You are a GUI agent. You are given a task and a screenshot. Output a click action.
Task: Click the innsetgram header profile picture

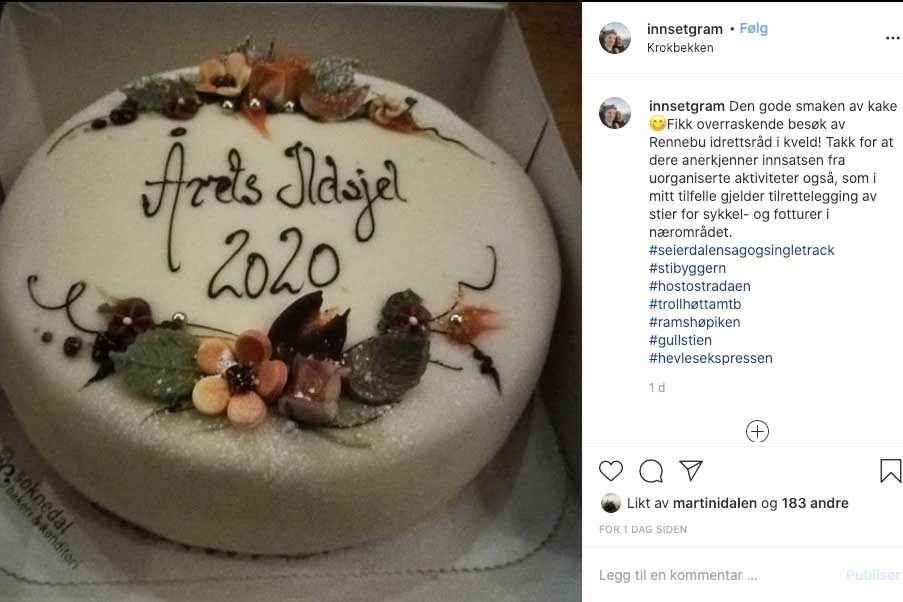pos(615,38)
